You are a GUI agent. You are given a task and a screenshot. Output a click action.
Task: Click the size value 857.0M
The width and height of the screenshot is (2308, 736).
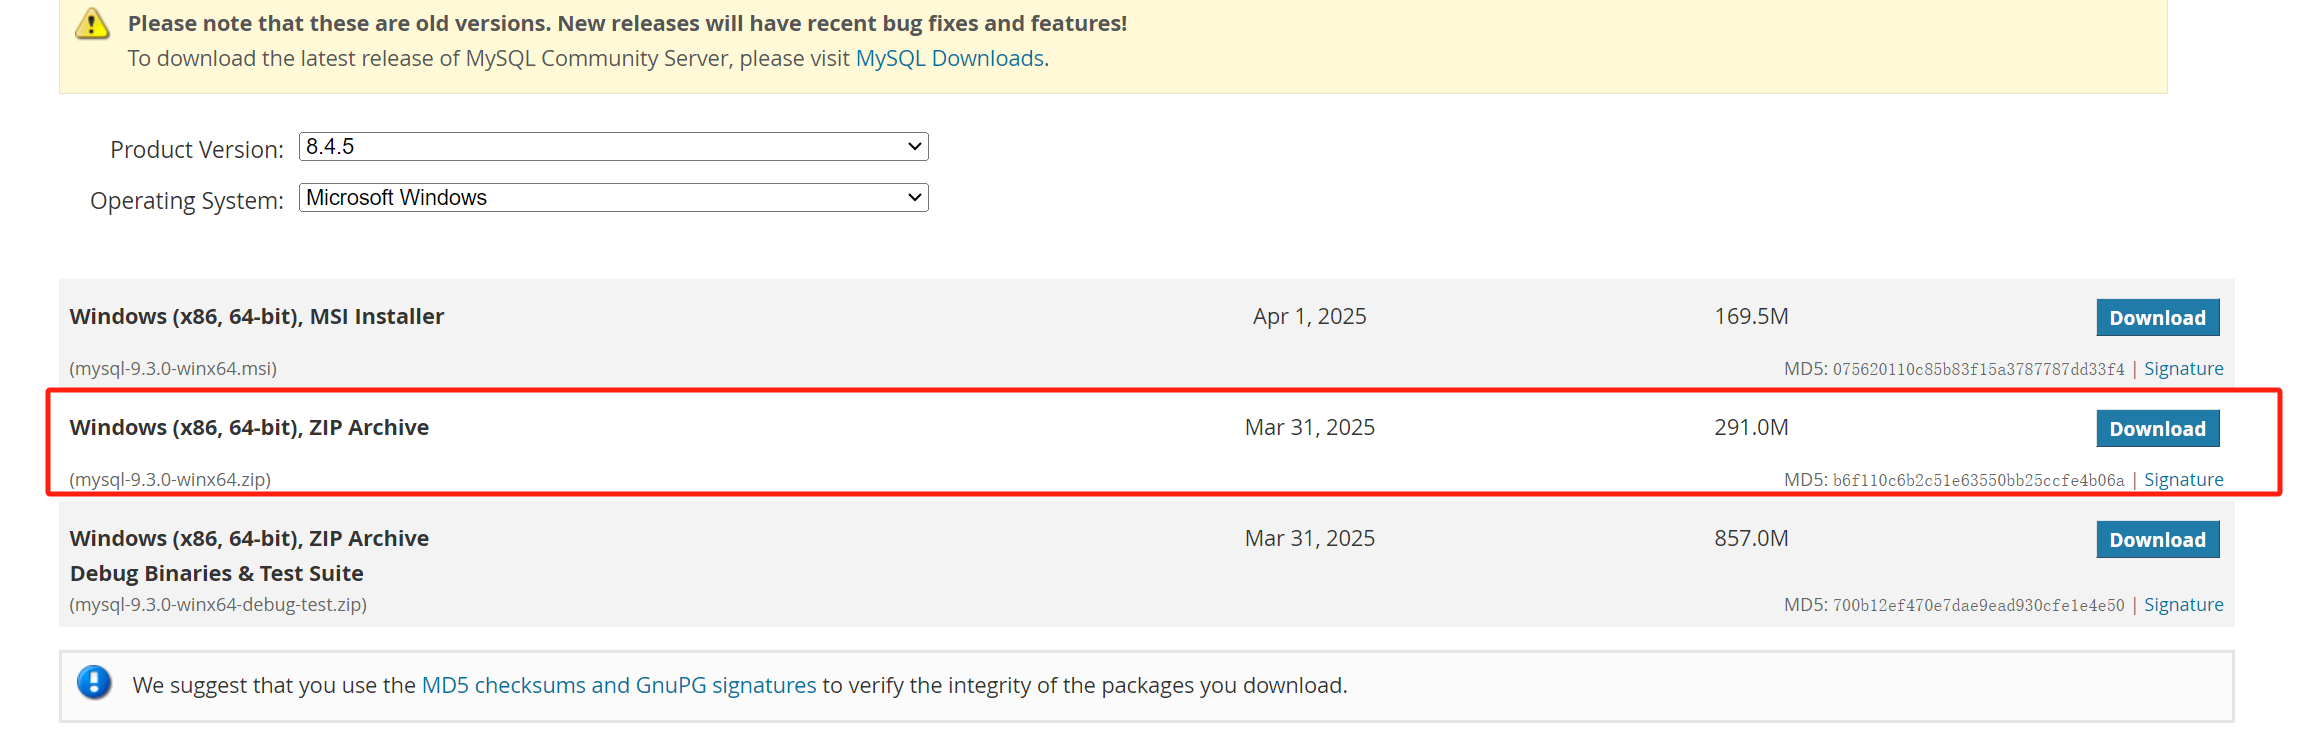tap(1752, 538)
